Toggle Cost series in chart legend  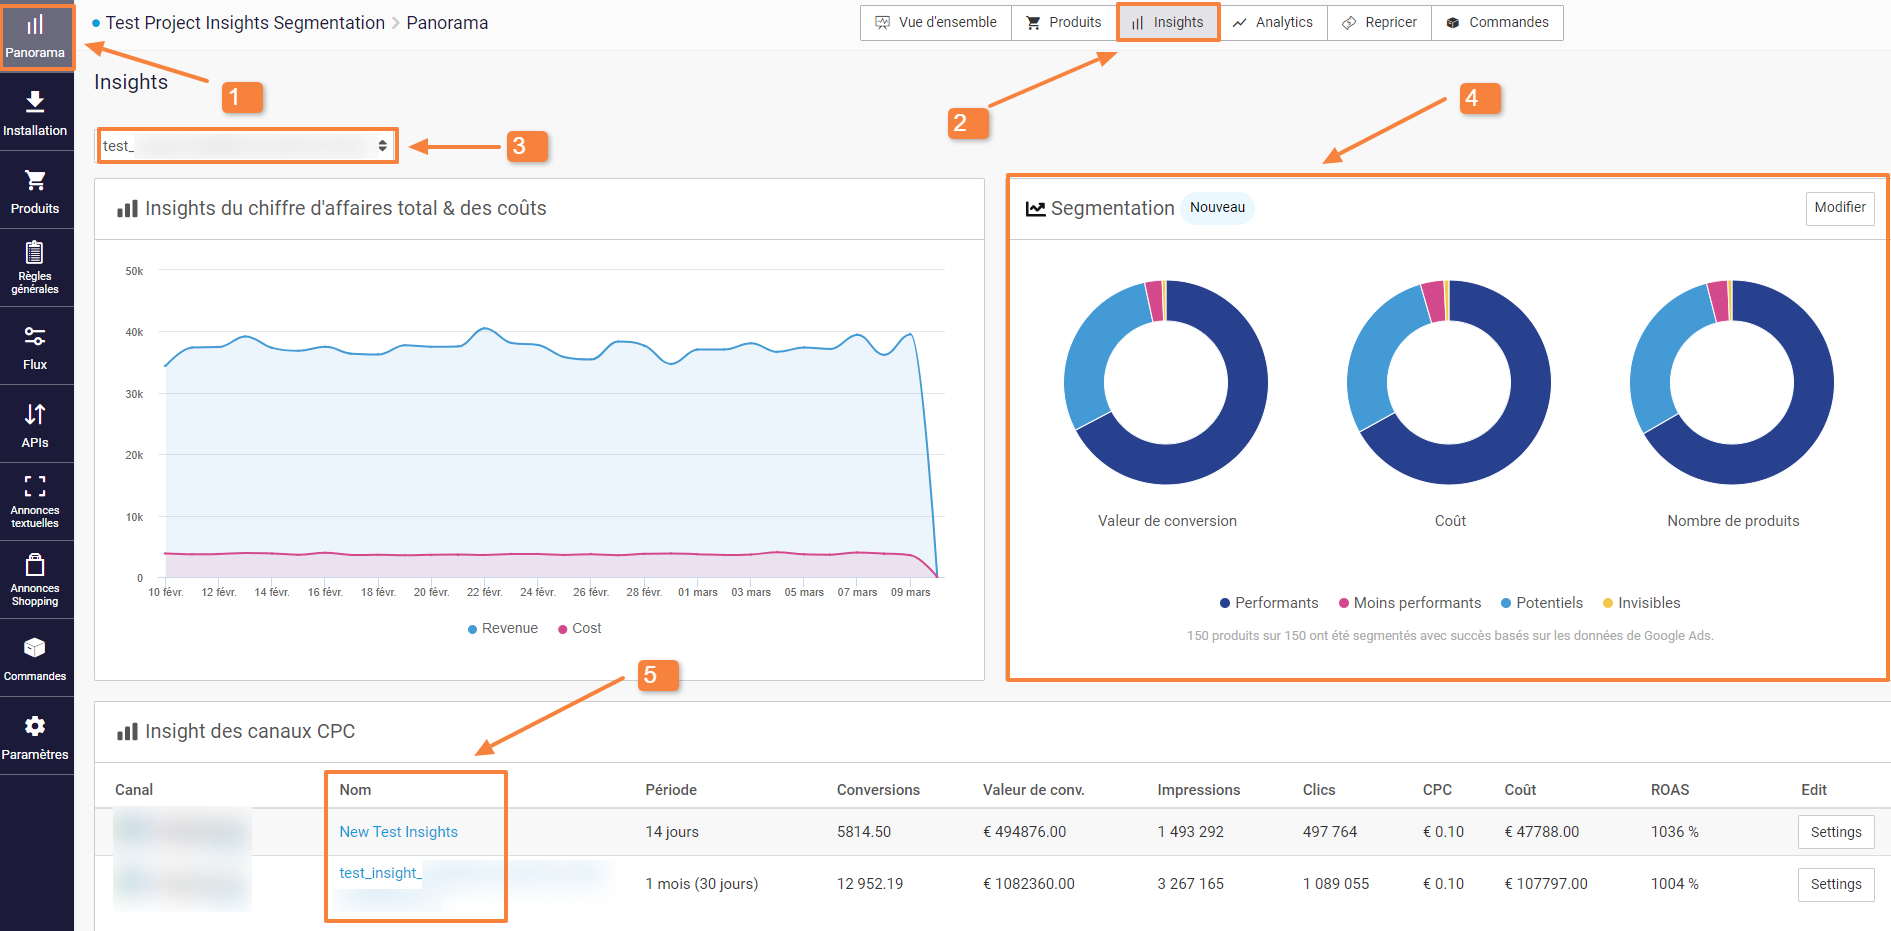click(x=580, y=629)
